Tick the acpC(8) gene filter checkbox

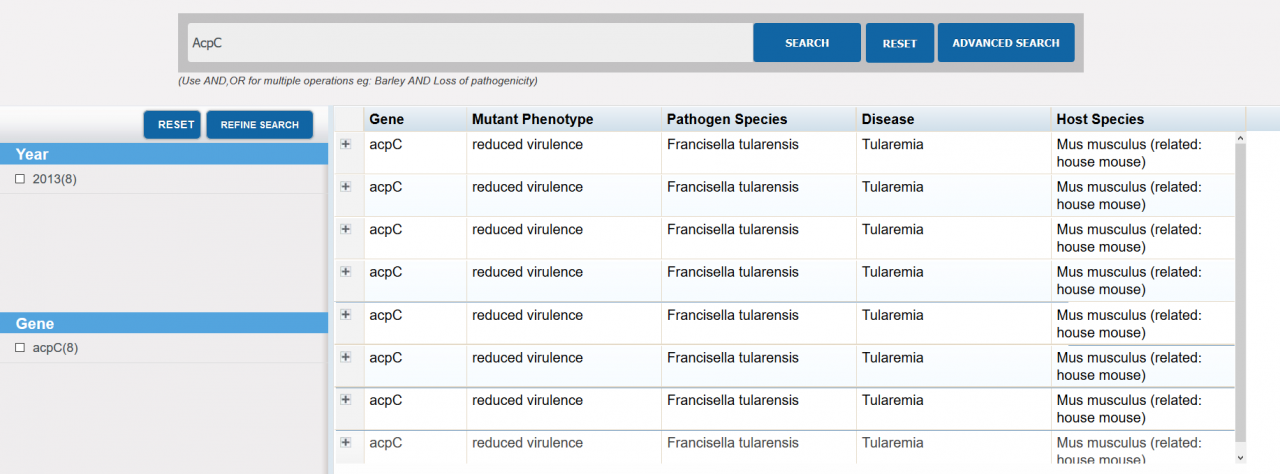click(x=20, y=348)
